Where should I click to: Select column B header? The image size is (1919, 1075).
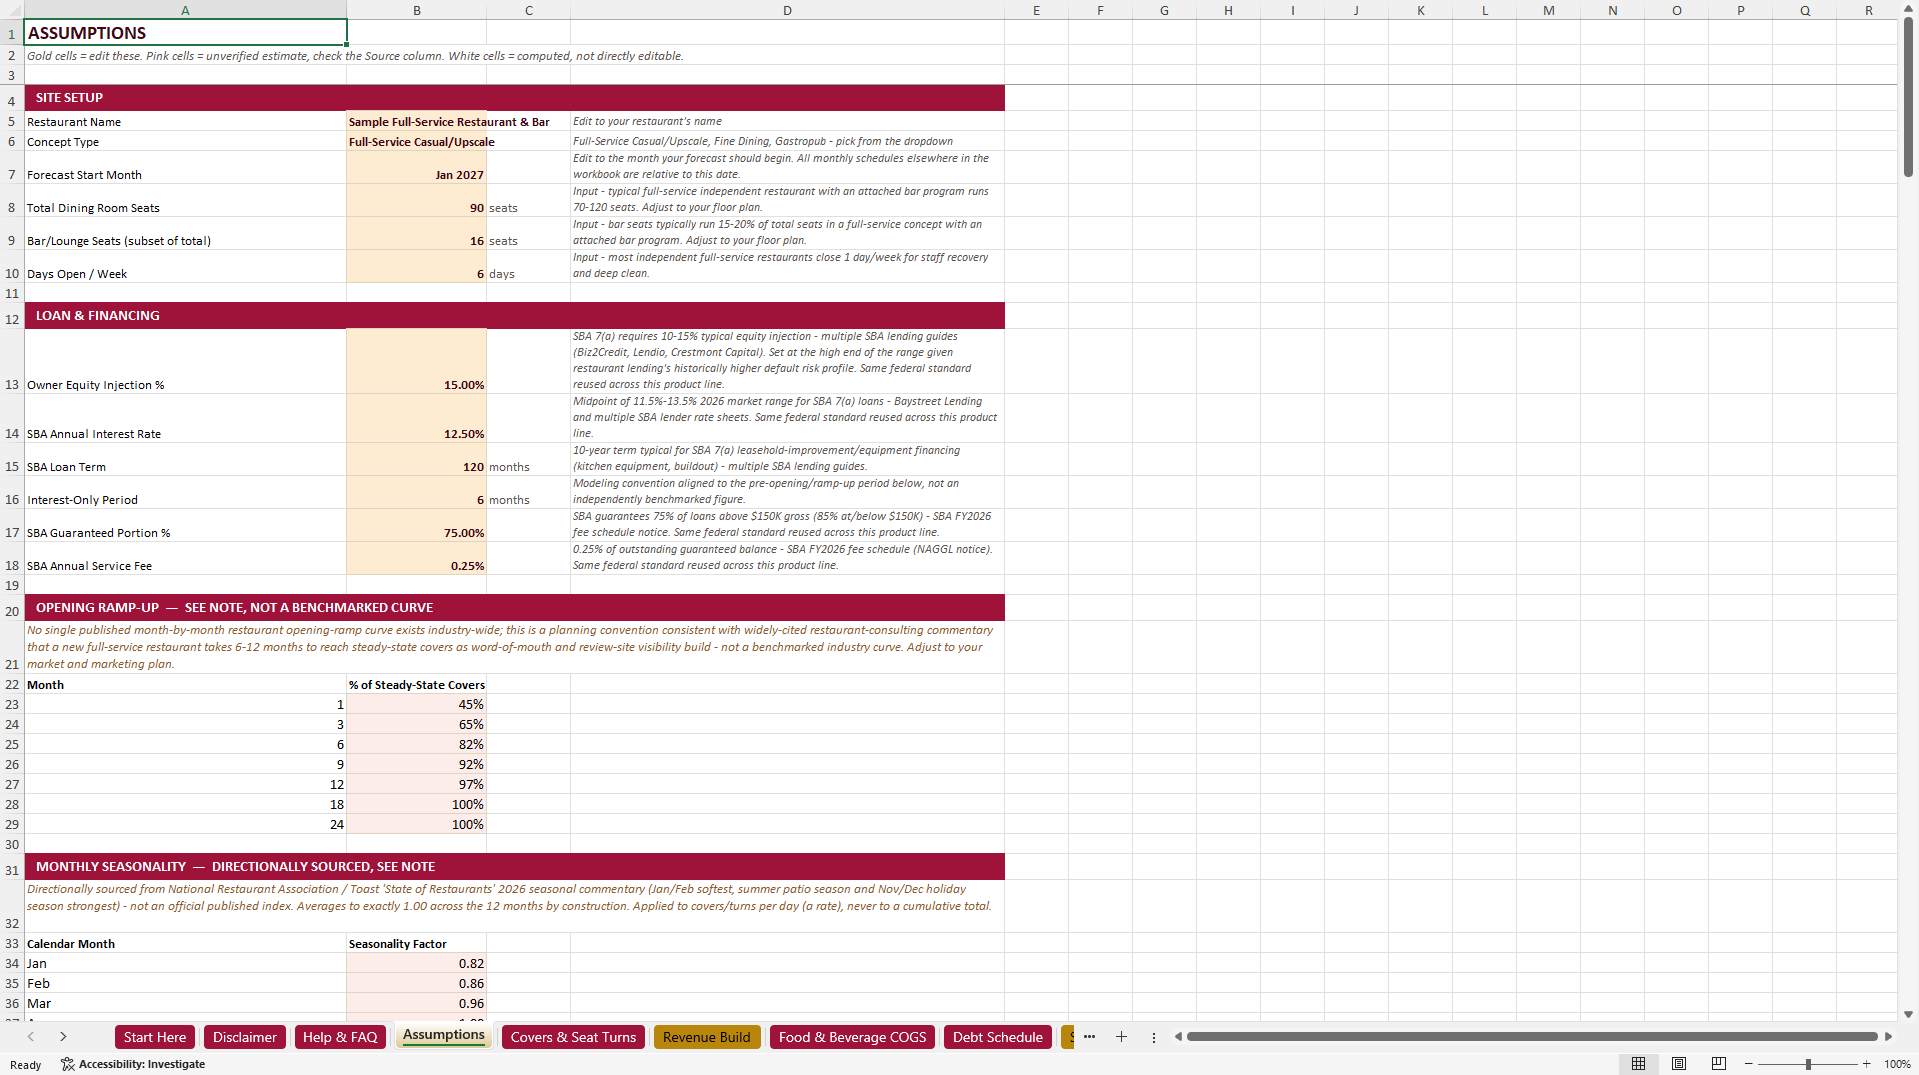tap(417, 10)
